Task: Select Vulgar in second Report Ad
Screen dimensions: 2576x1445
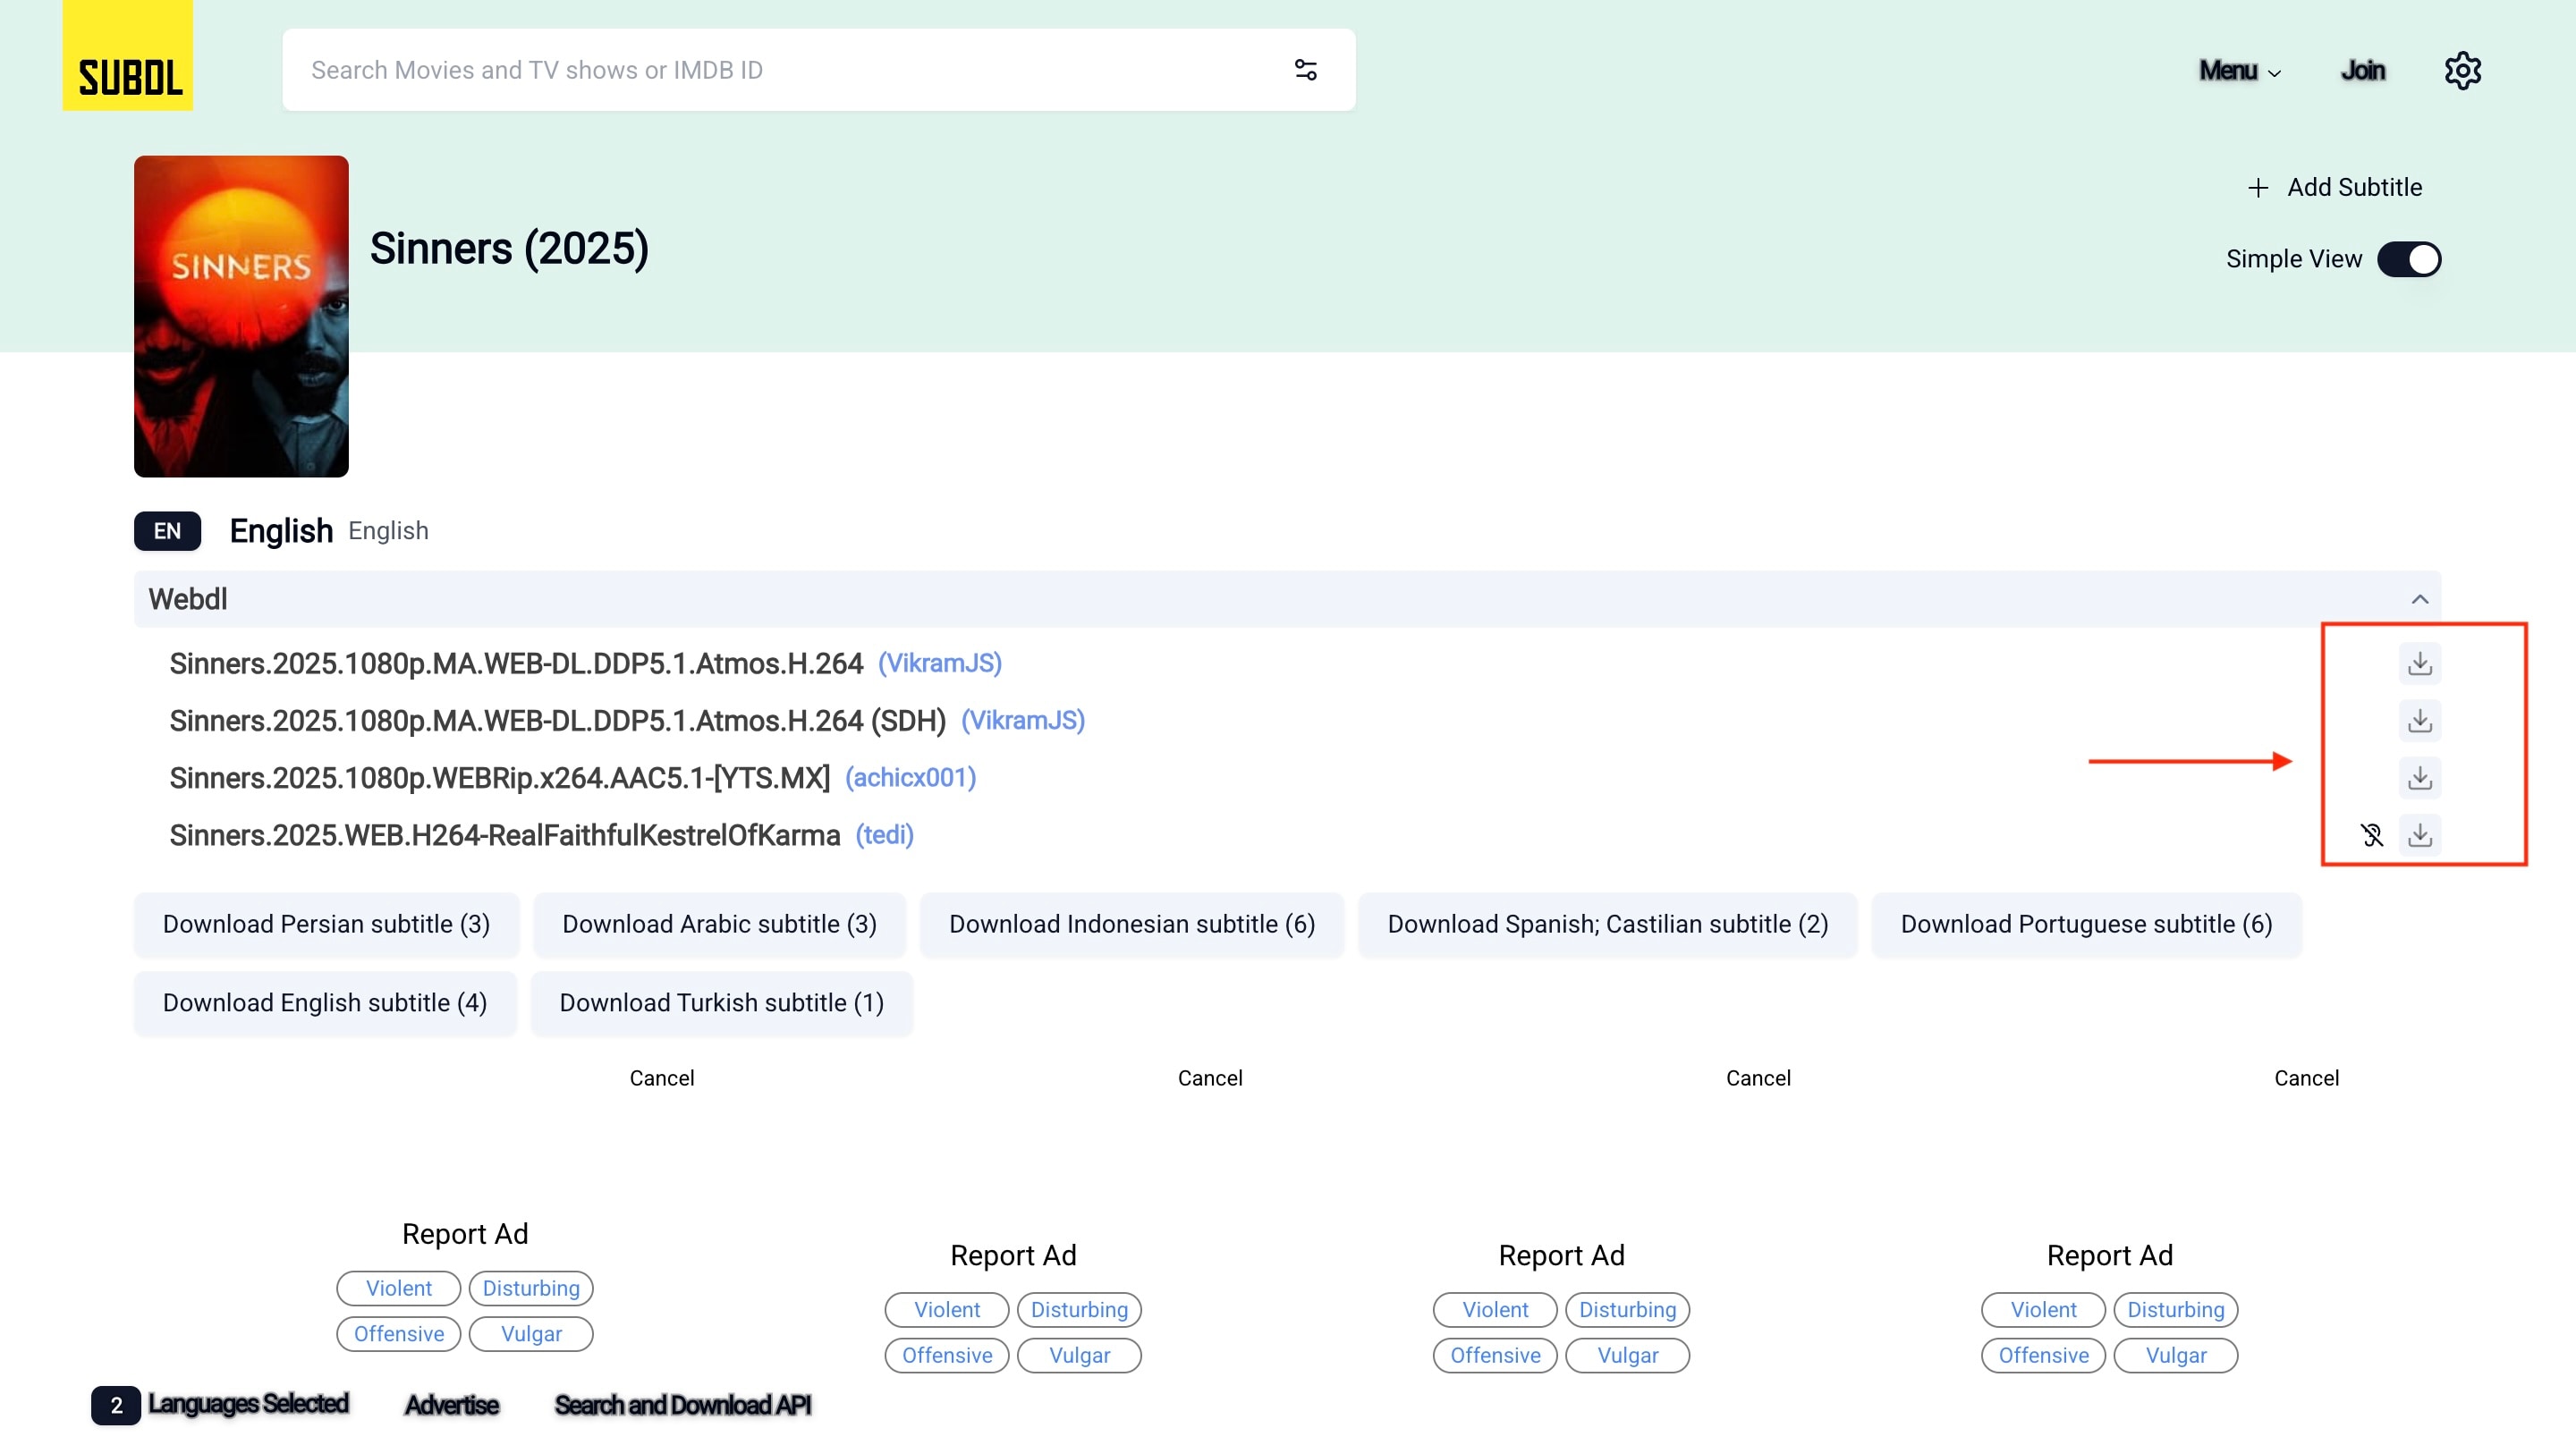Action: (x=1079, y=1356)
